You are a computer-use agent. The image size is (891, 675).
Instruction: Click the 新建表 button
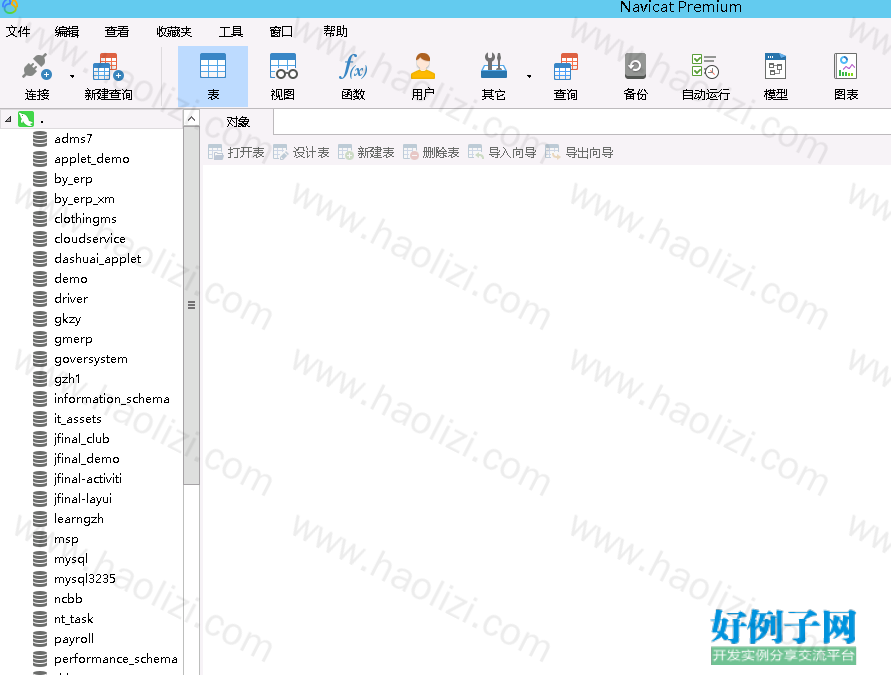pos(366,152)
